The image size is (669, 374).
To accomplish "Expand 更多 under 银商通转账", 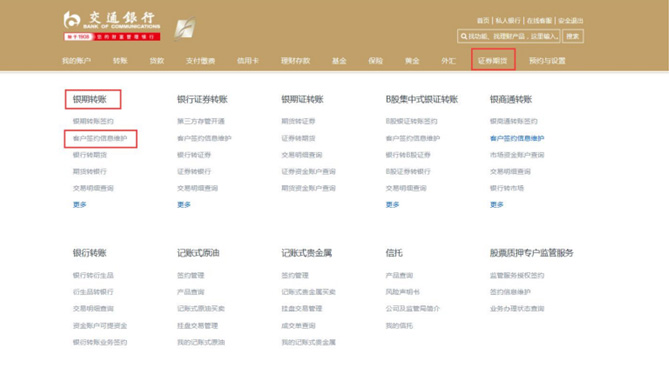I will click(x=497, y=205).
